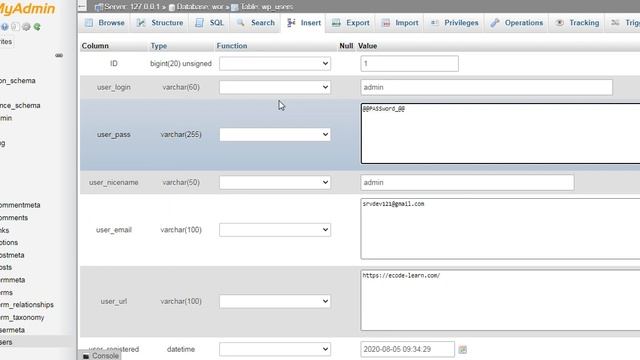Open the ID function dropdown

[x=275, y=64]
